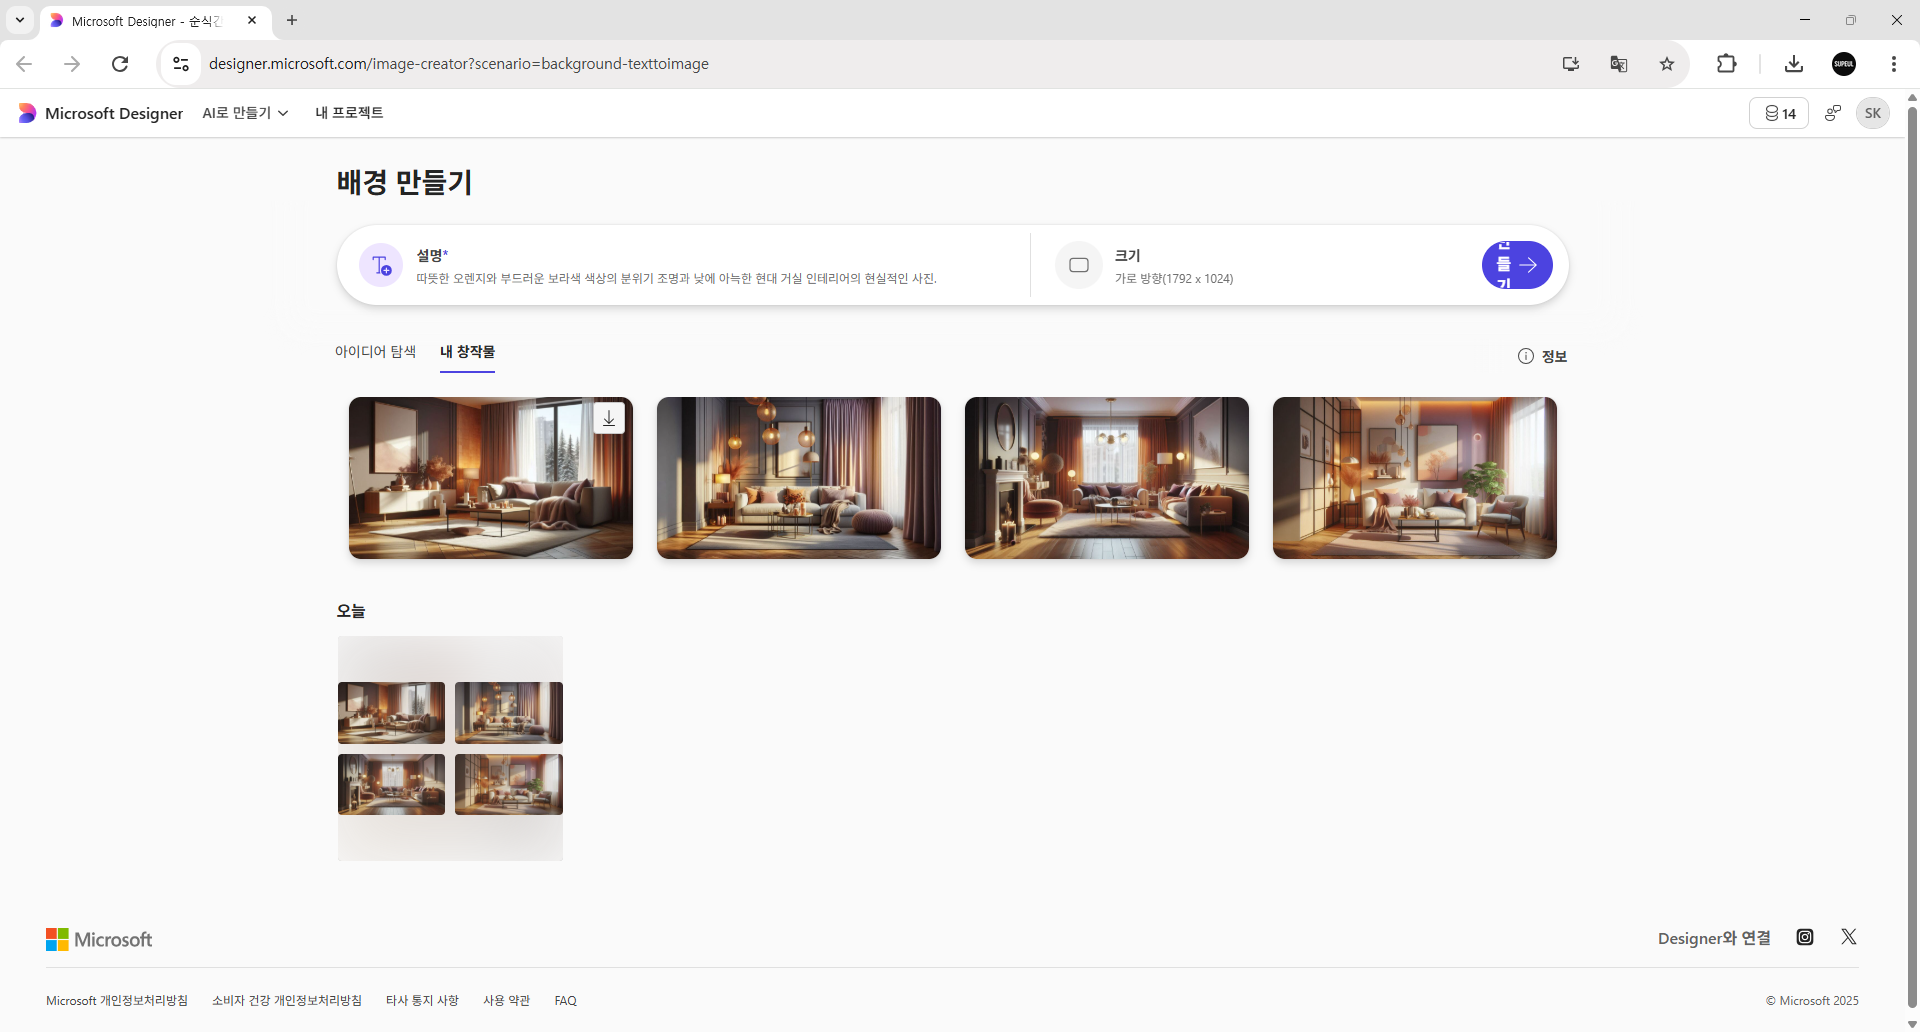Select top-right small thumbnail under 오늘
This screenshot has width=1920, height=1032.
[509, 713]
